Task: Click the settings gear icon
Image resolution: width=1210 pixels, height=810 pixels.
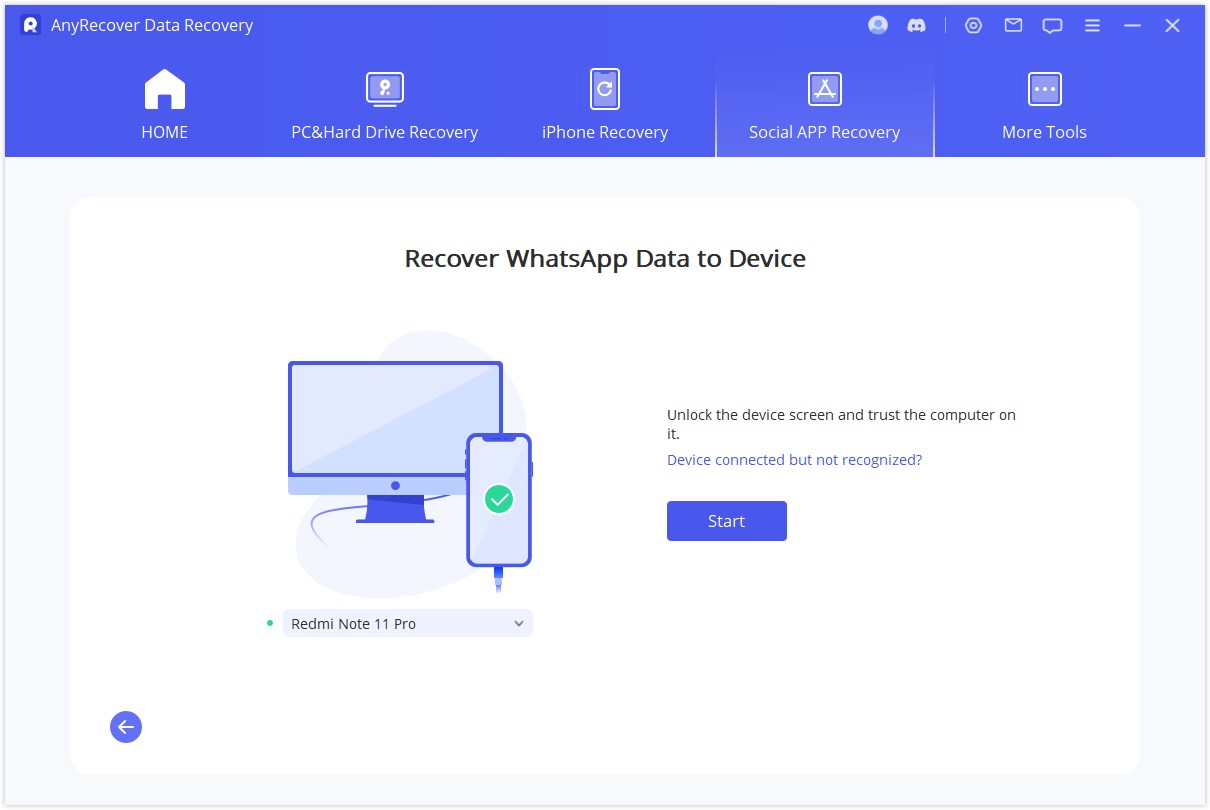Action: click(x=973, y=25)
